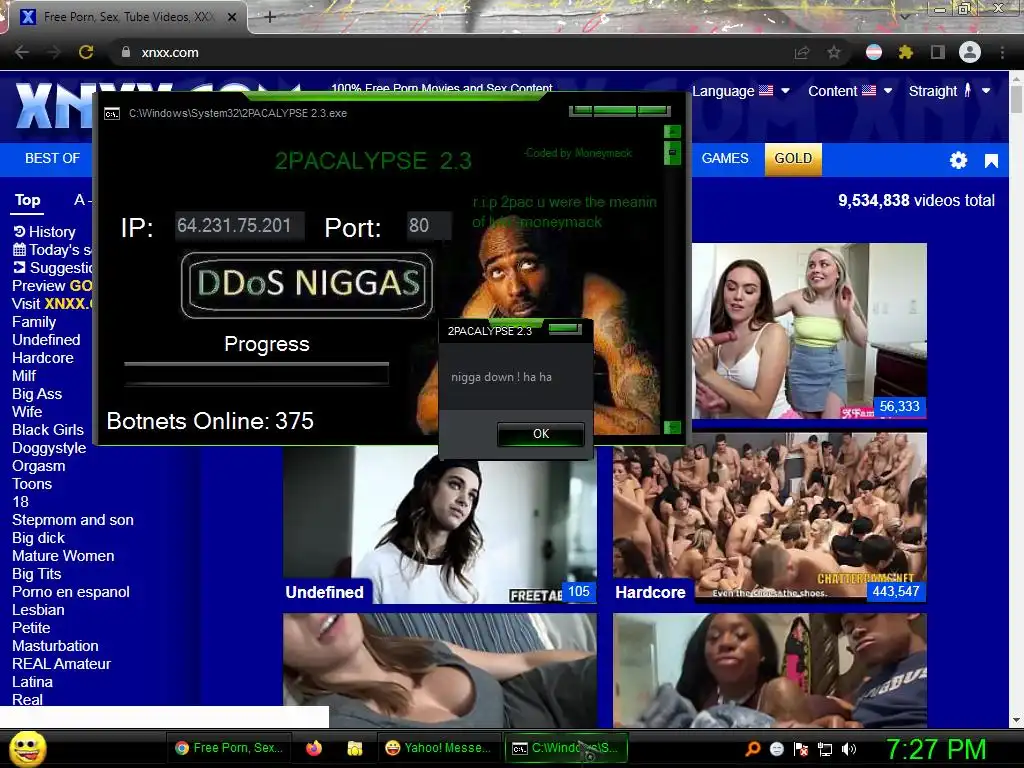Open the GOLD menu item
Viewport: 1024px width, 768px height.
793,159
